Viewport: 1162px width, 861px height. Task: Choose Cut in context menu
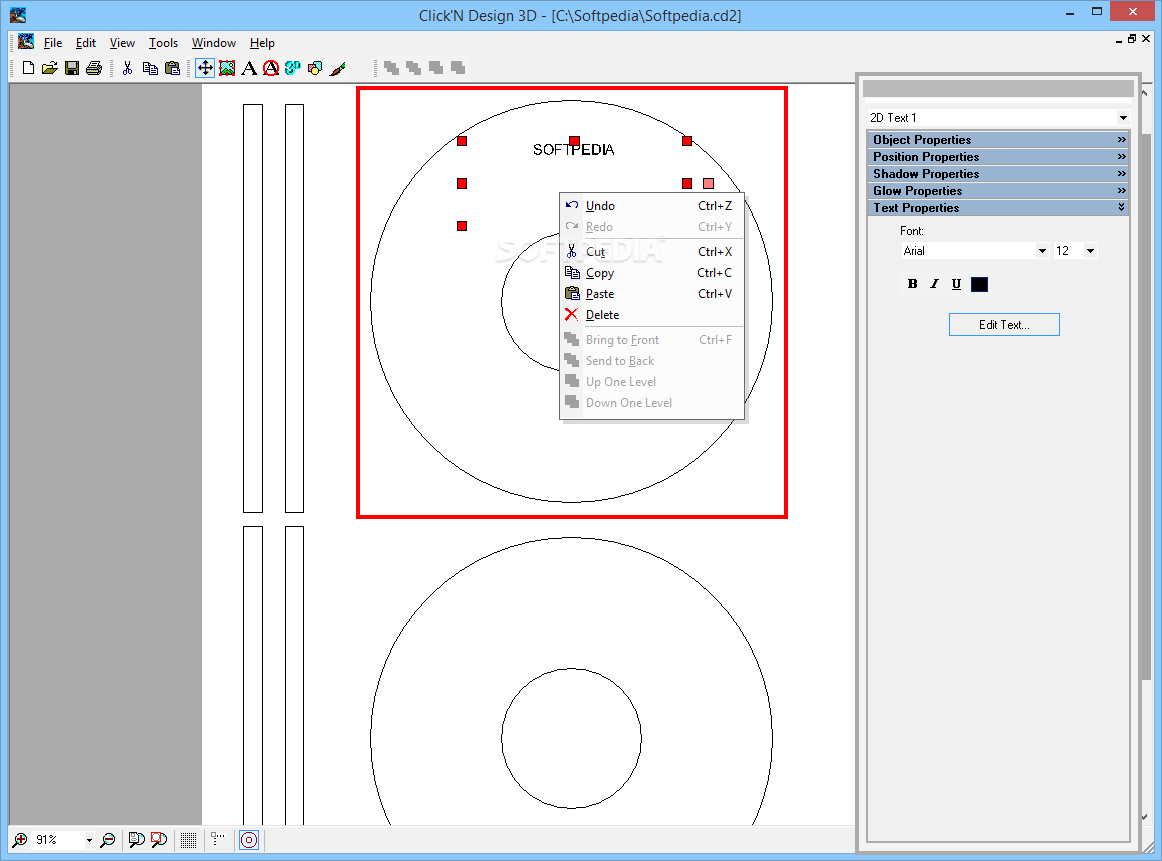(x=651, y=252)
